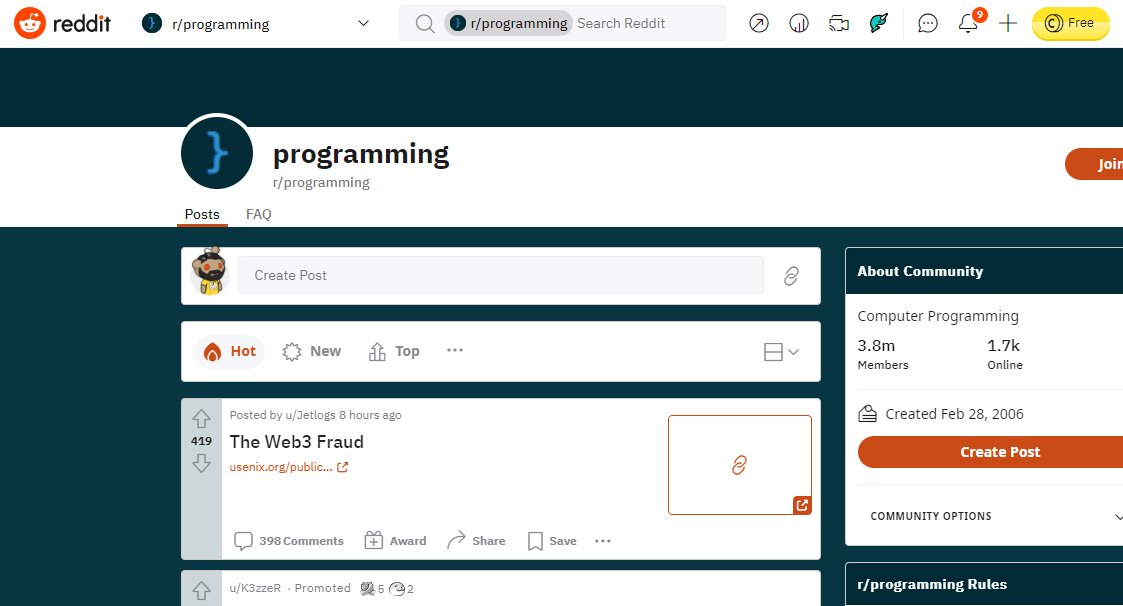Open the Popular arrow icon in header
This screenshot has width=1123, height=606.
pos(759,23)
